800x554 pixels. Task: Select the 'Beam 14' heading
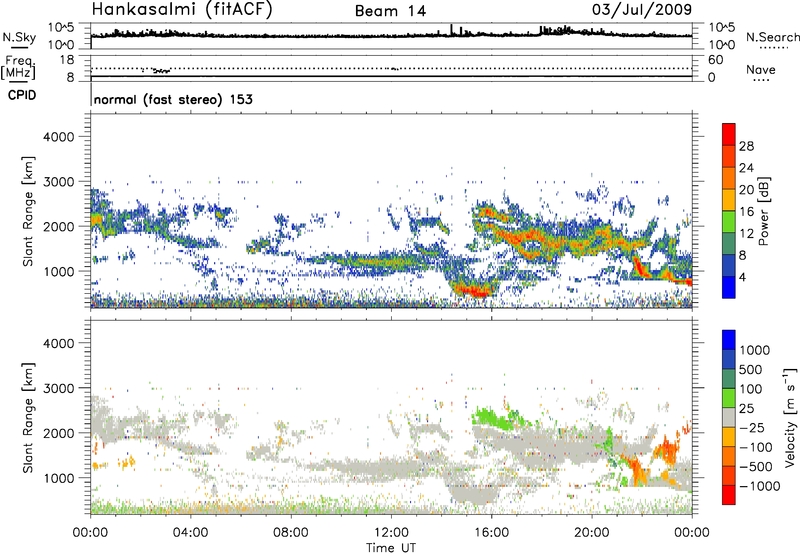click(390, 11)
